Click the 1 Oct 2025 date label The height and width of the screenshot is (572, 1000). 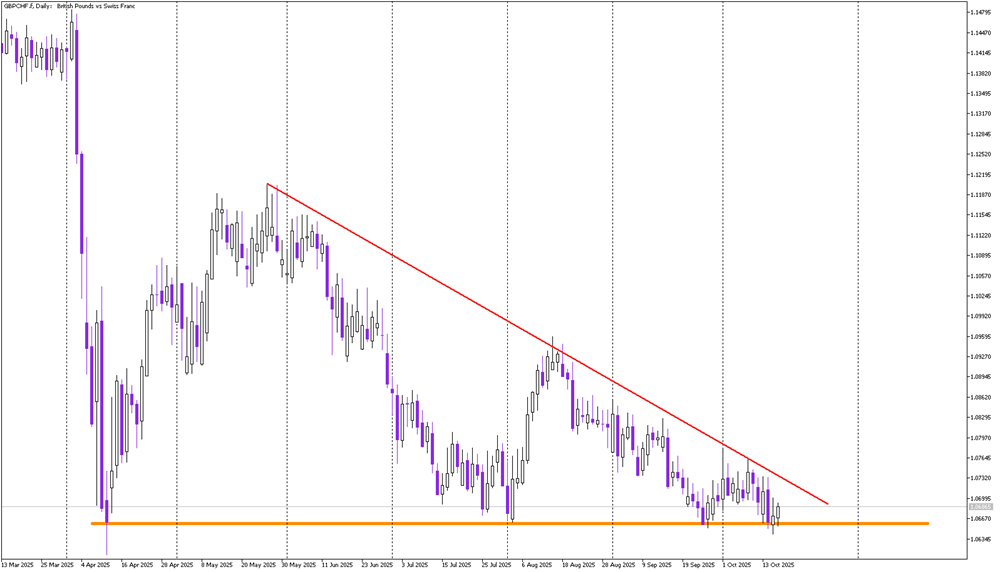(739, 564)
